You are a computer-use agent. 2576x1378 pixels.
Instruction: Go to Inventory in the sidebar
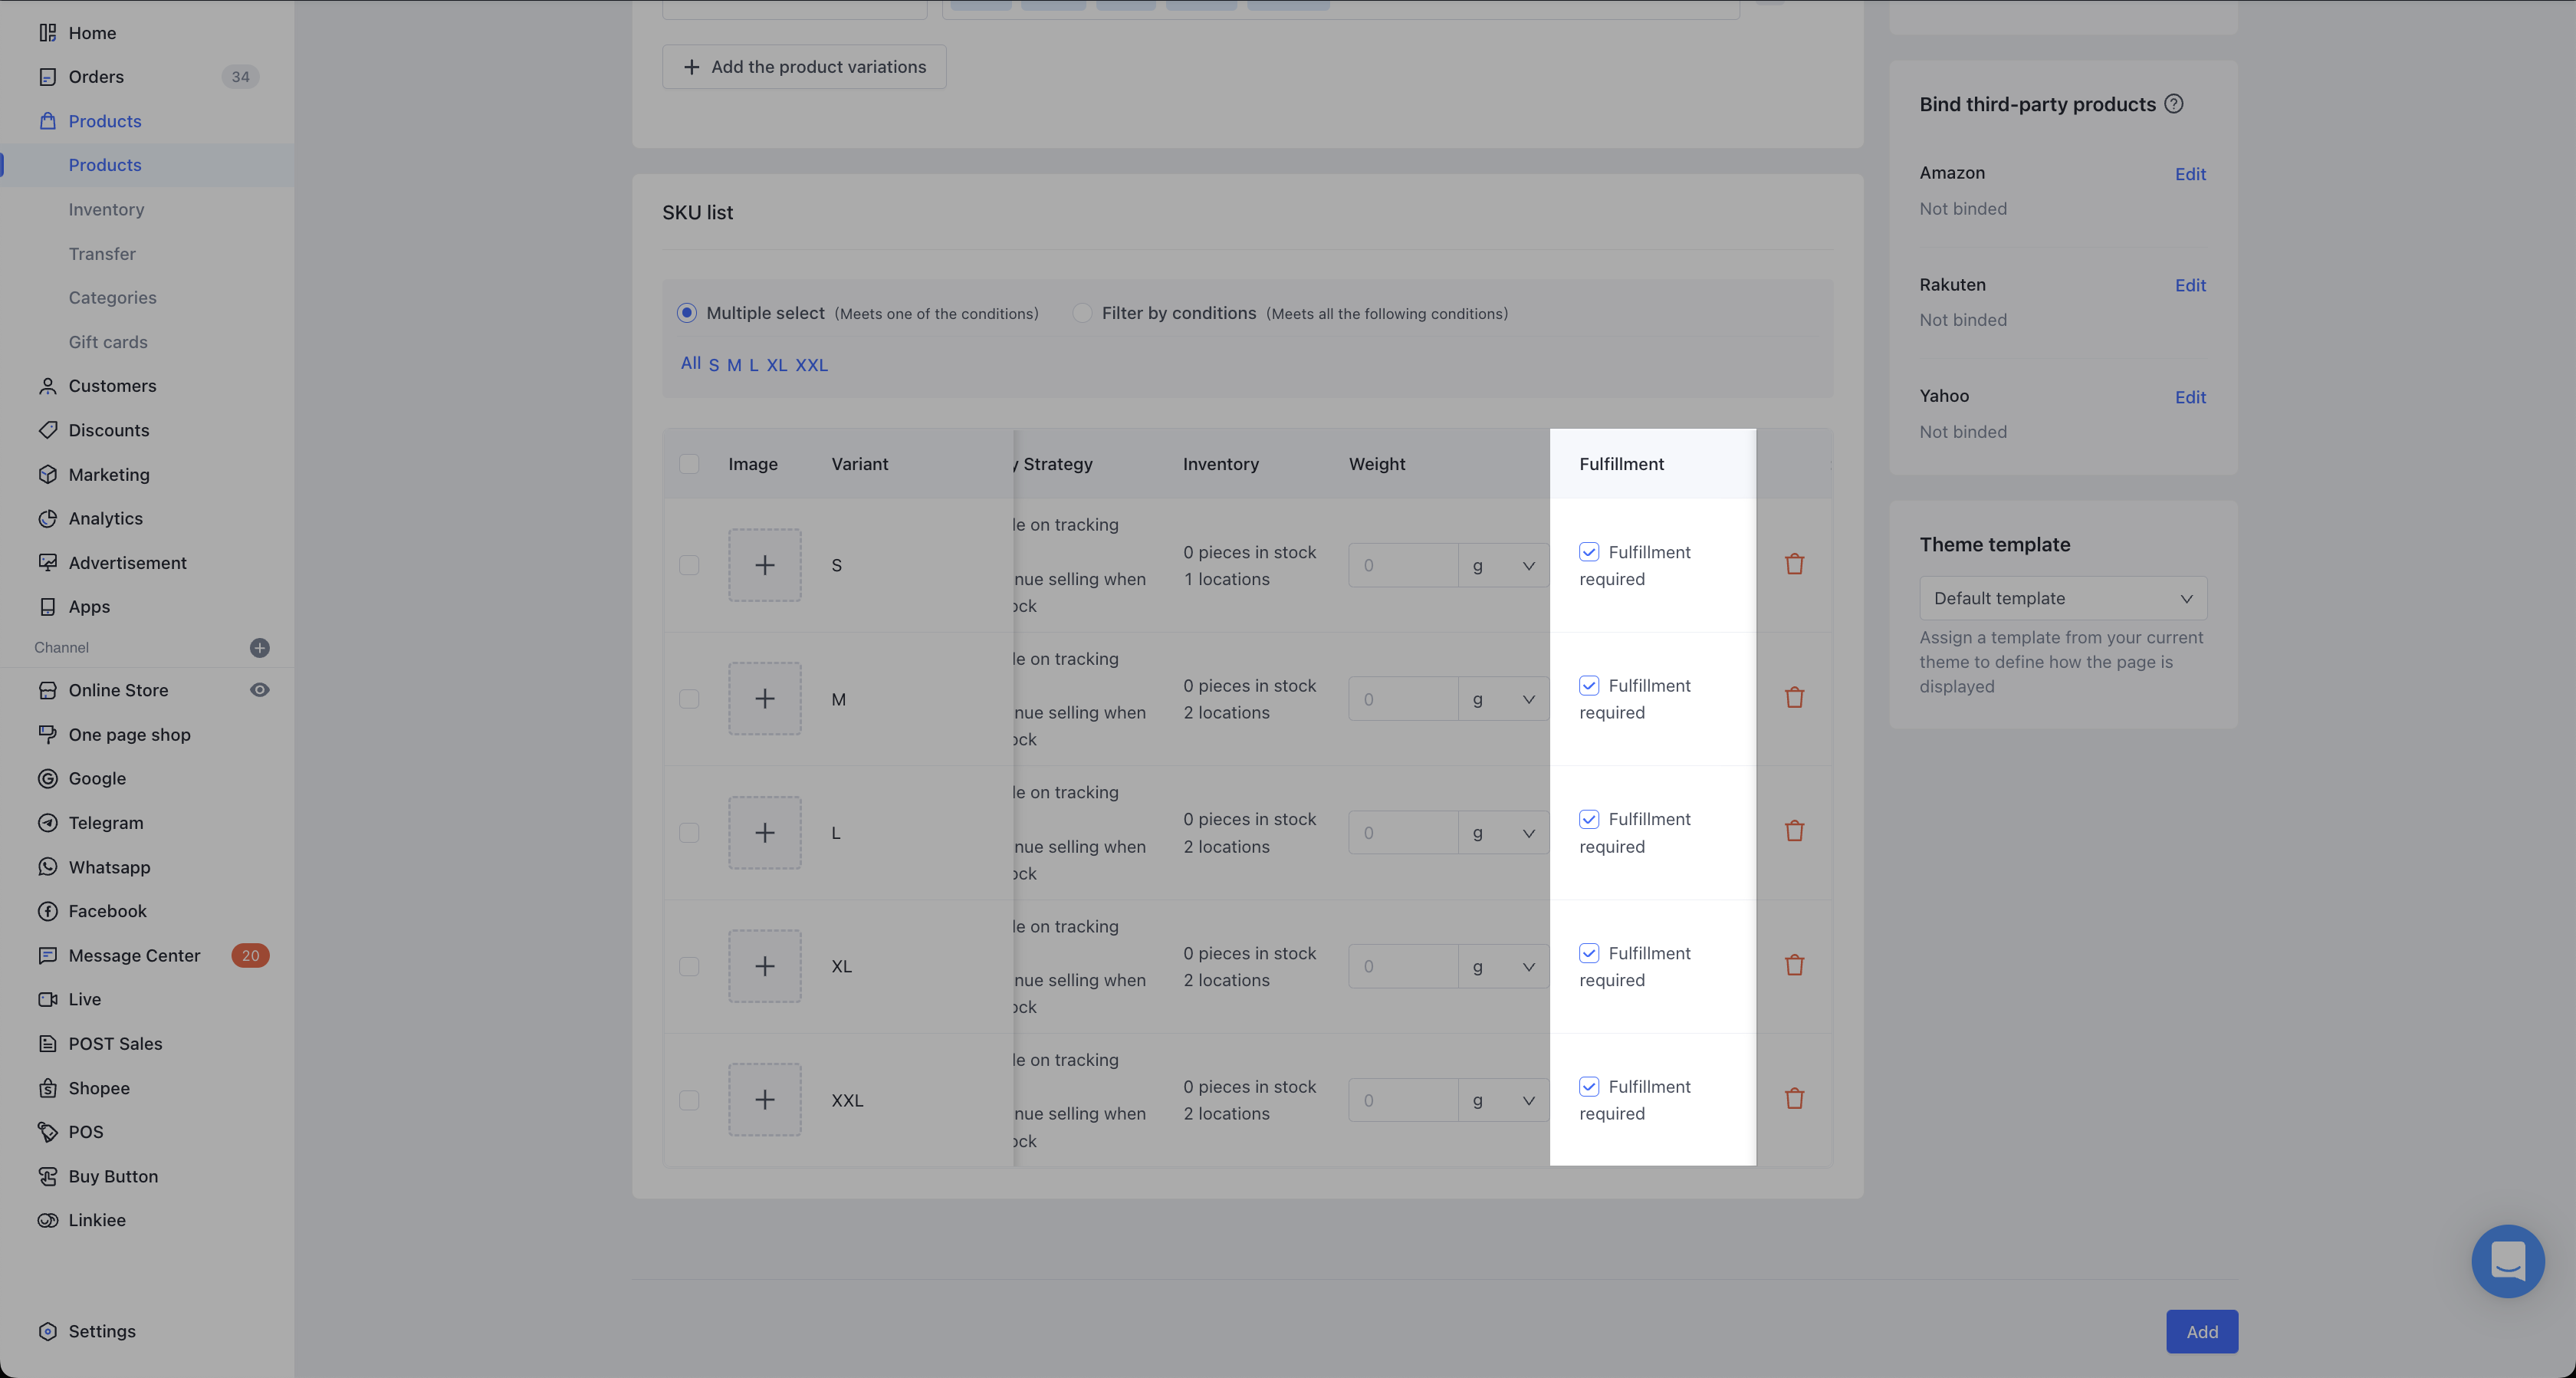[106, 209]
